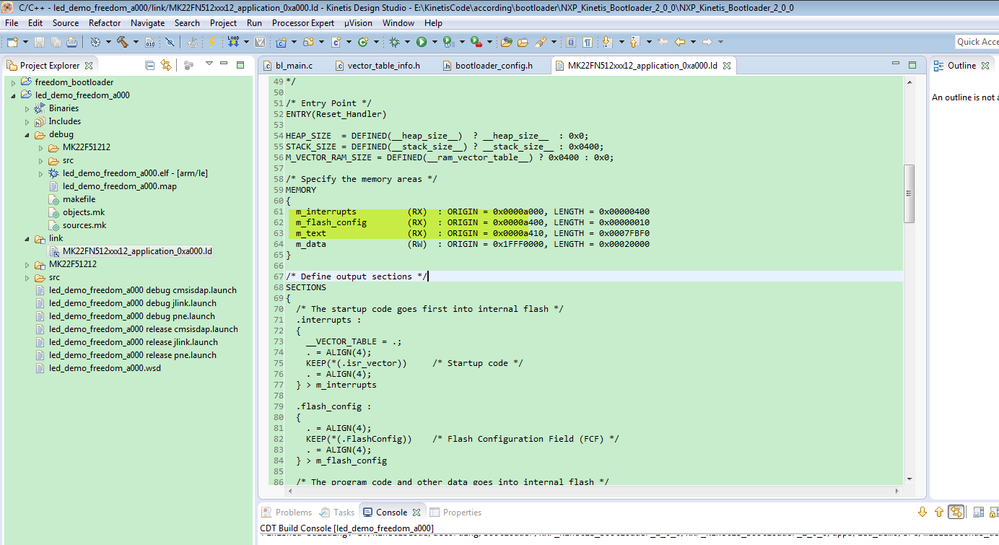Open the Debug dropdown arrow

pyautogui.click(x=407, y=42)
